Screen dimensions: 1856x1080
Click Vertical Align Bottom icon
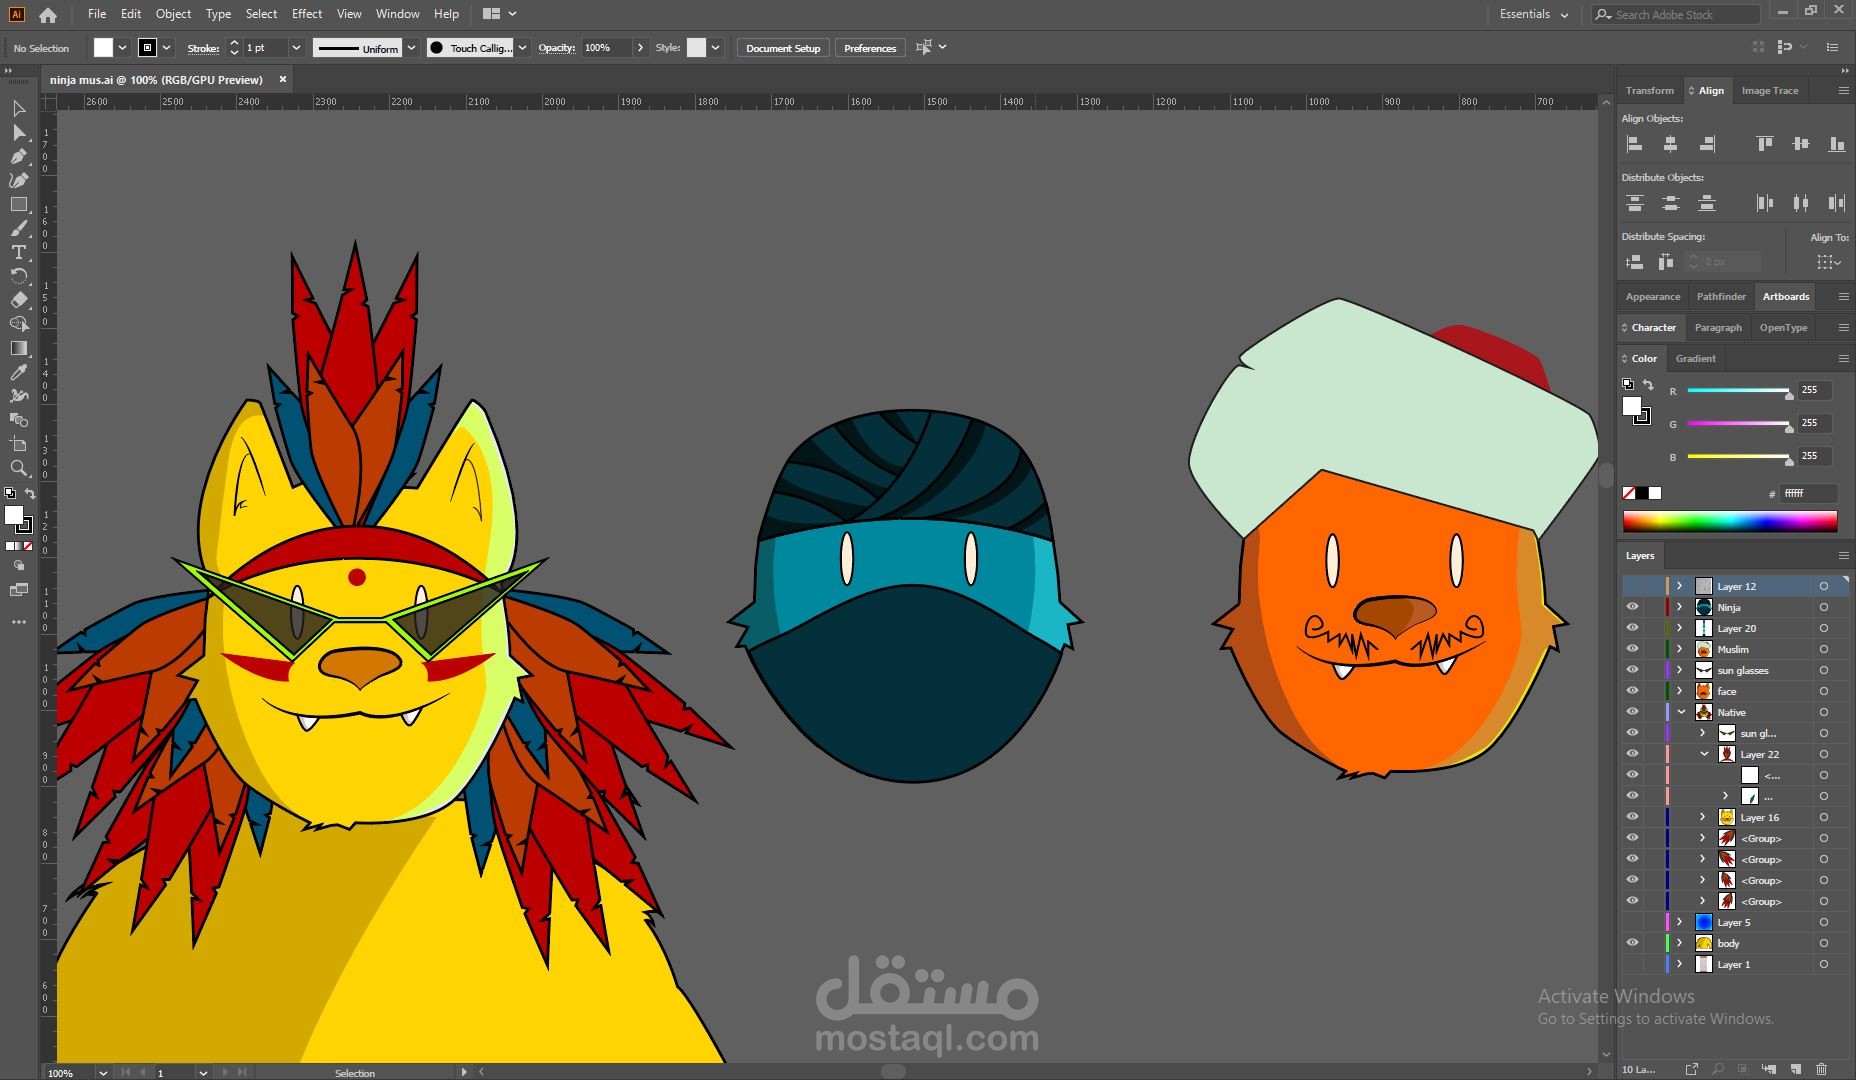pos(1837,144)
